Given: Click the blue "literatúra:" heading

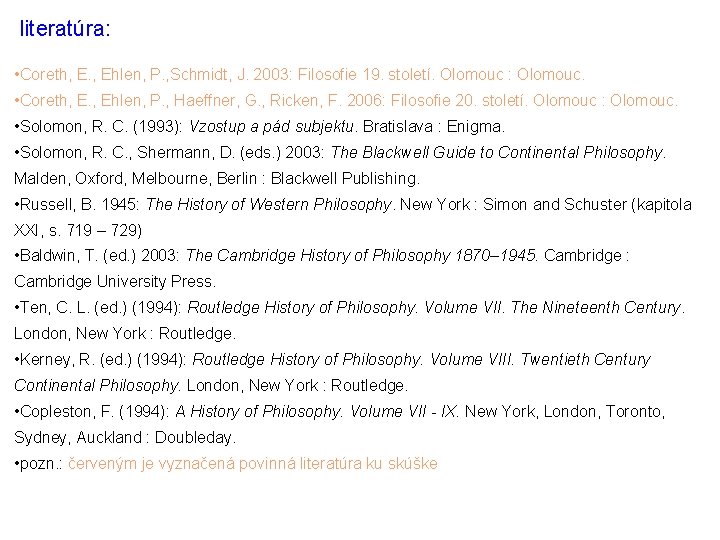Looking at the screenshot, I should click(x=65, y=29).
